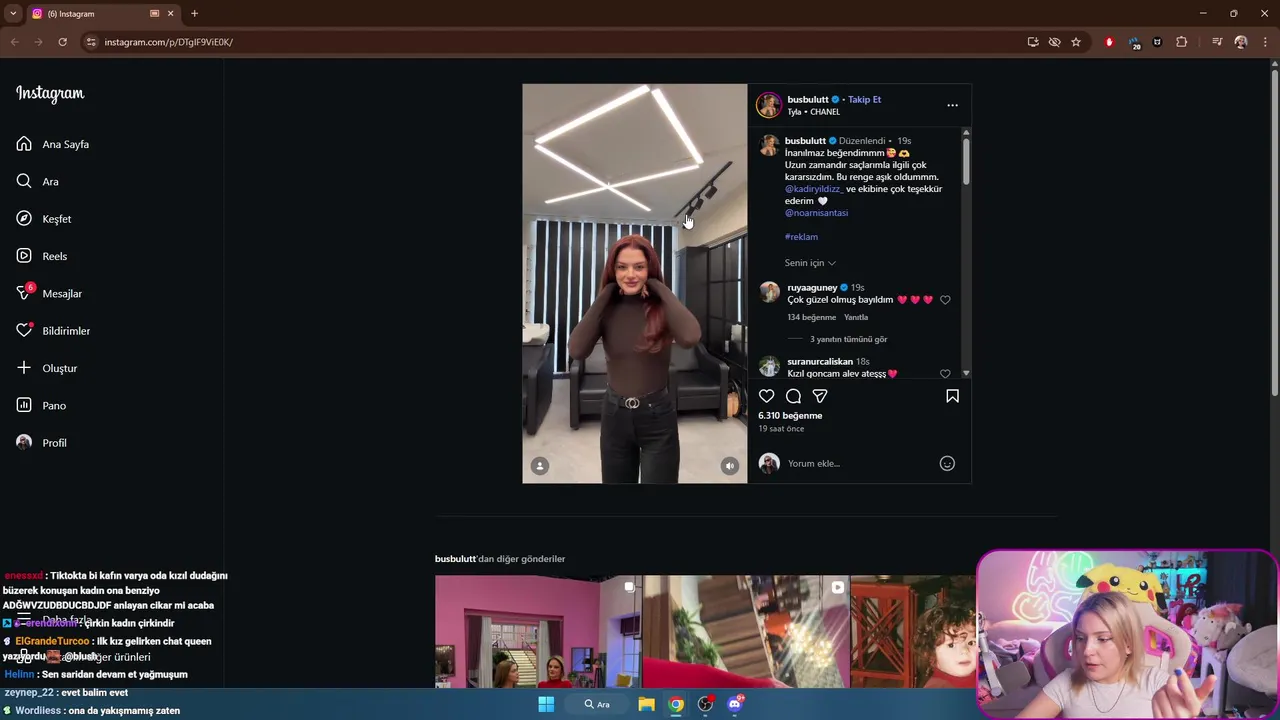
Task: Open File Explorer from taskbar
Action: pyautogui.click(x=647, y=704)
